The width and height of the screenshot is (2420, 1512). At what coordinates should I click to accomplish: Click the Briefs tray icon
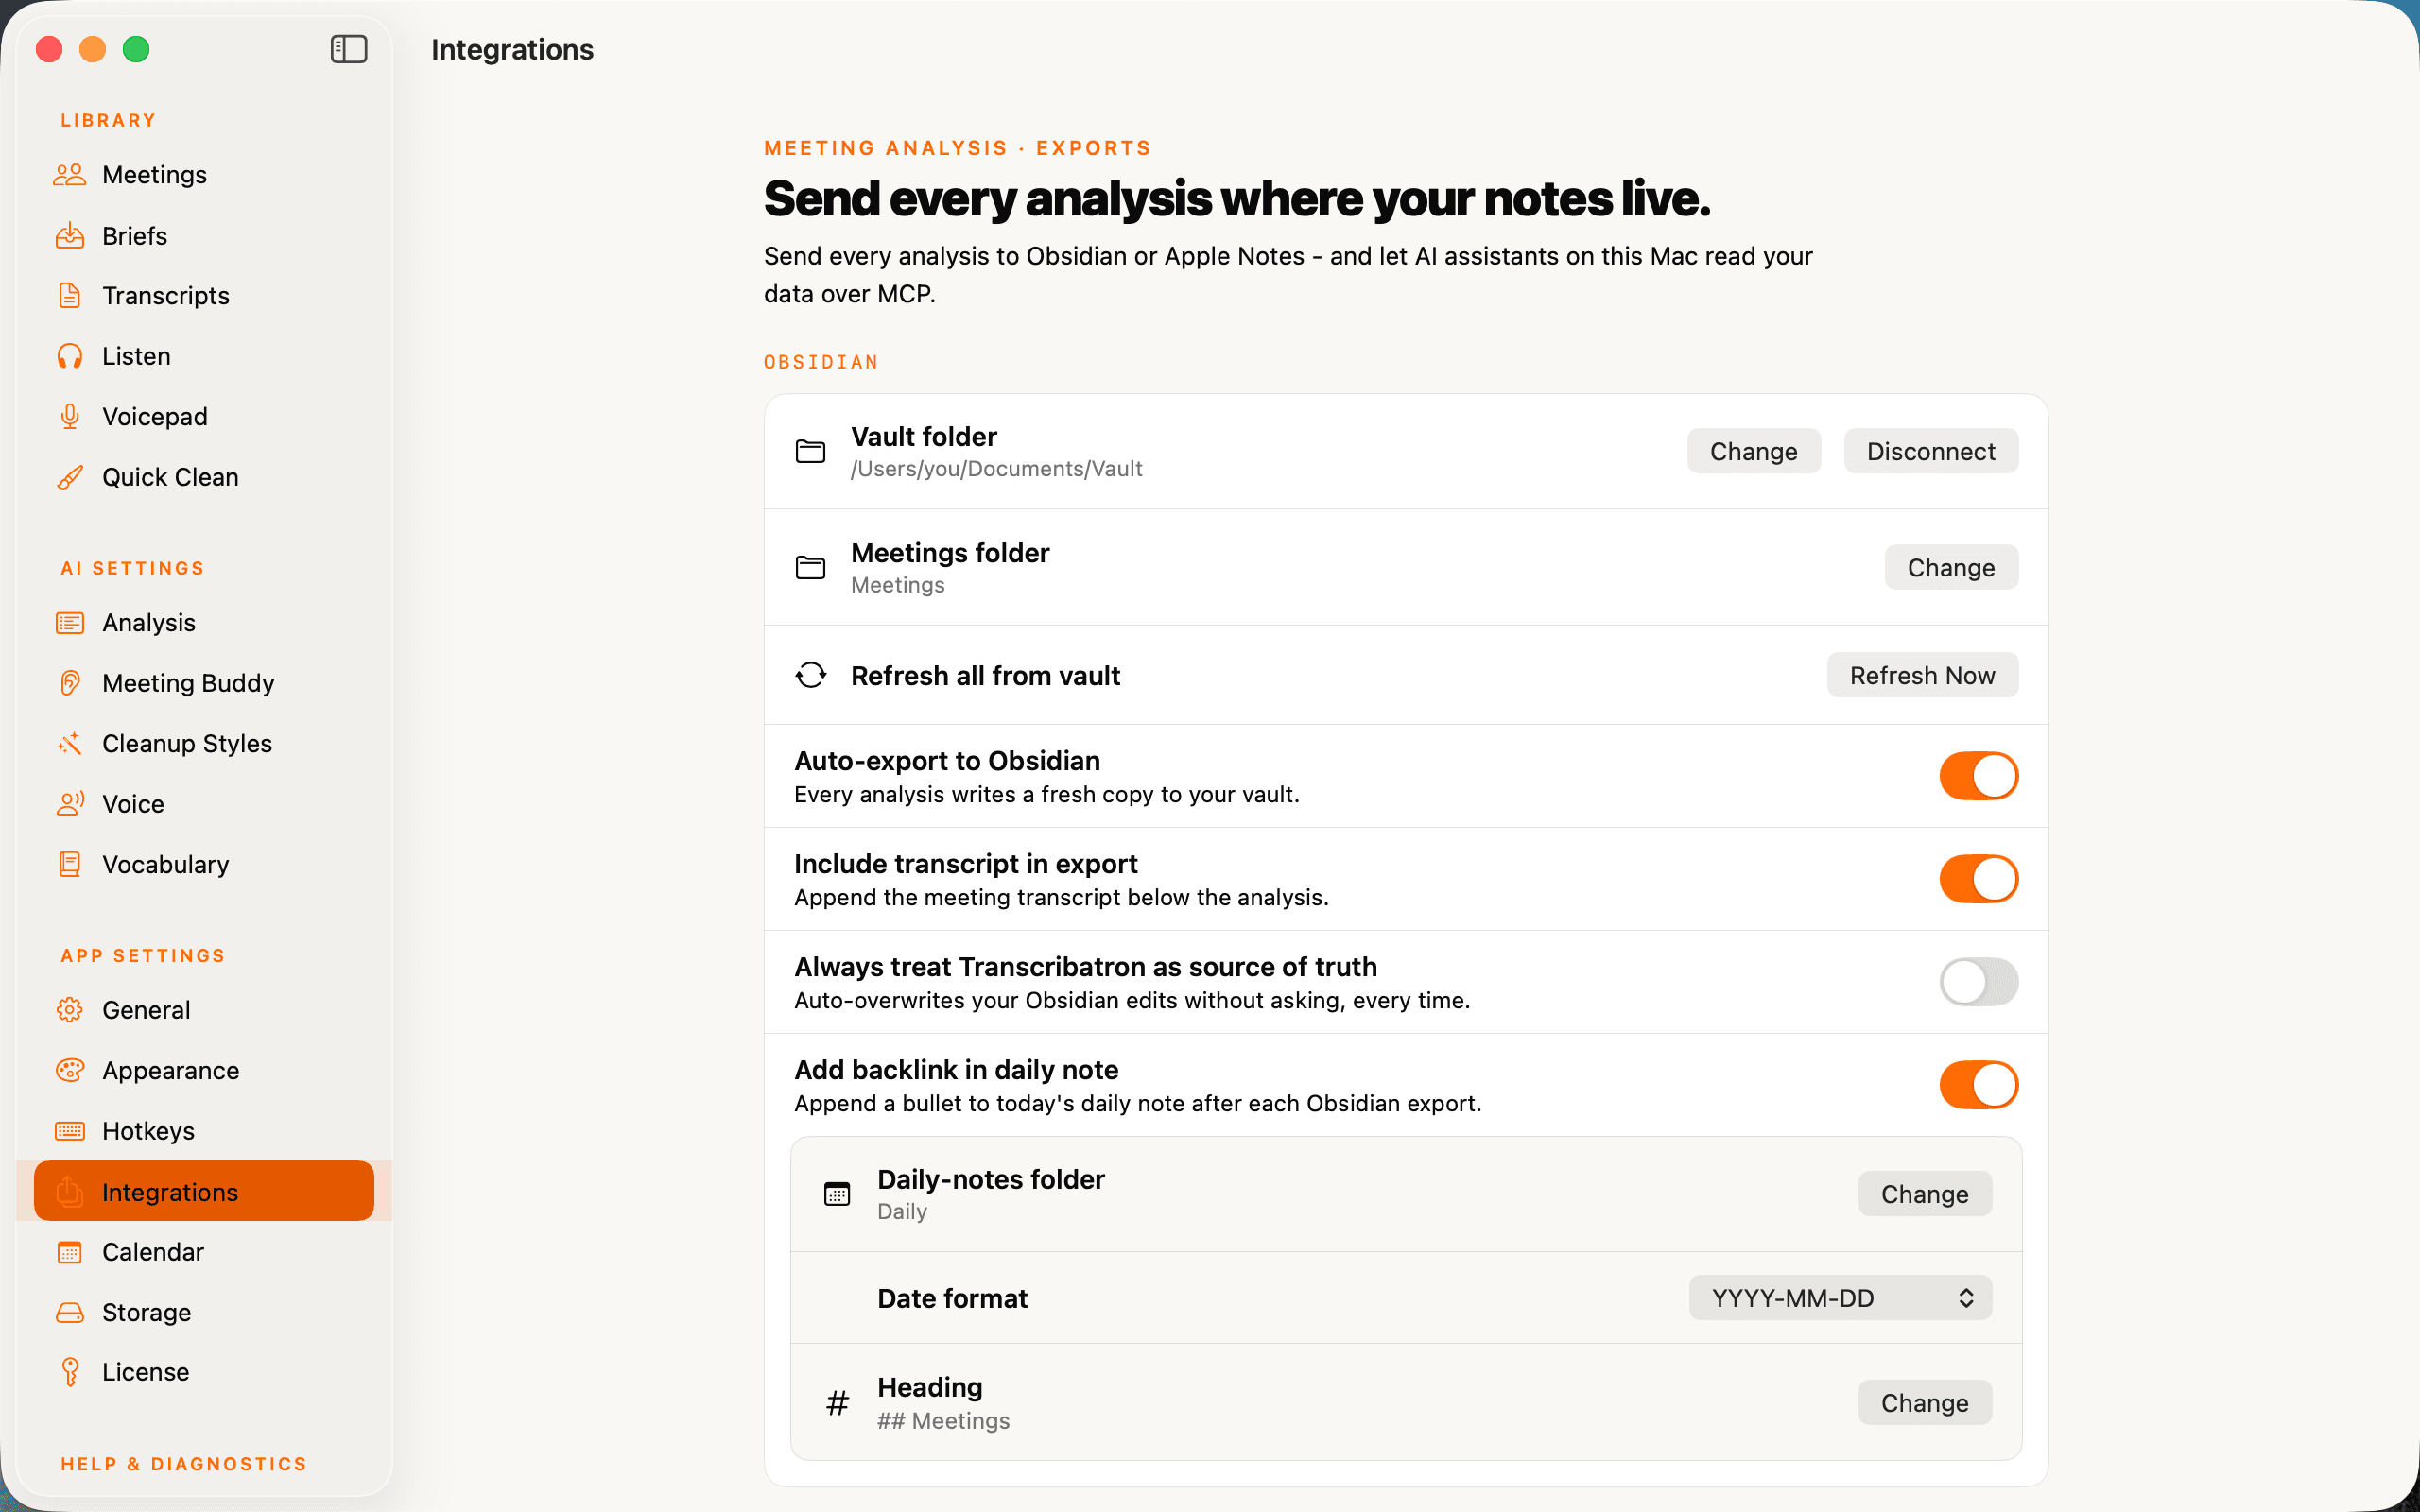(69, 236)
